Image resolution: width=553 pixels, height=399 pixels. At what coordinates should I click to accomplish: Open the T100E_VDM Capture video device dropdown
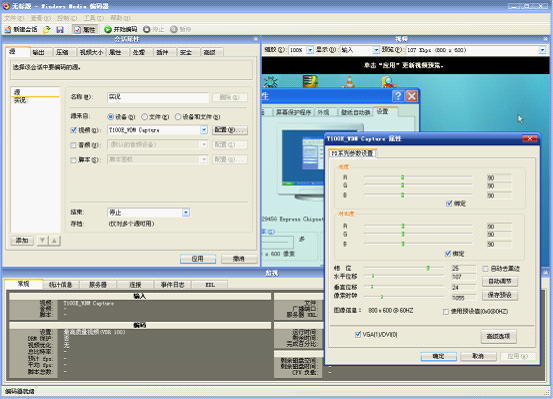tap(204, 130)
